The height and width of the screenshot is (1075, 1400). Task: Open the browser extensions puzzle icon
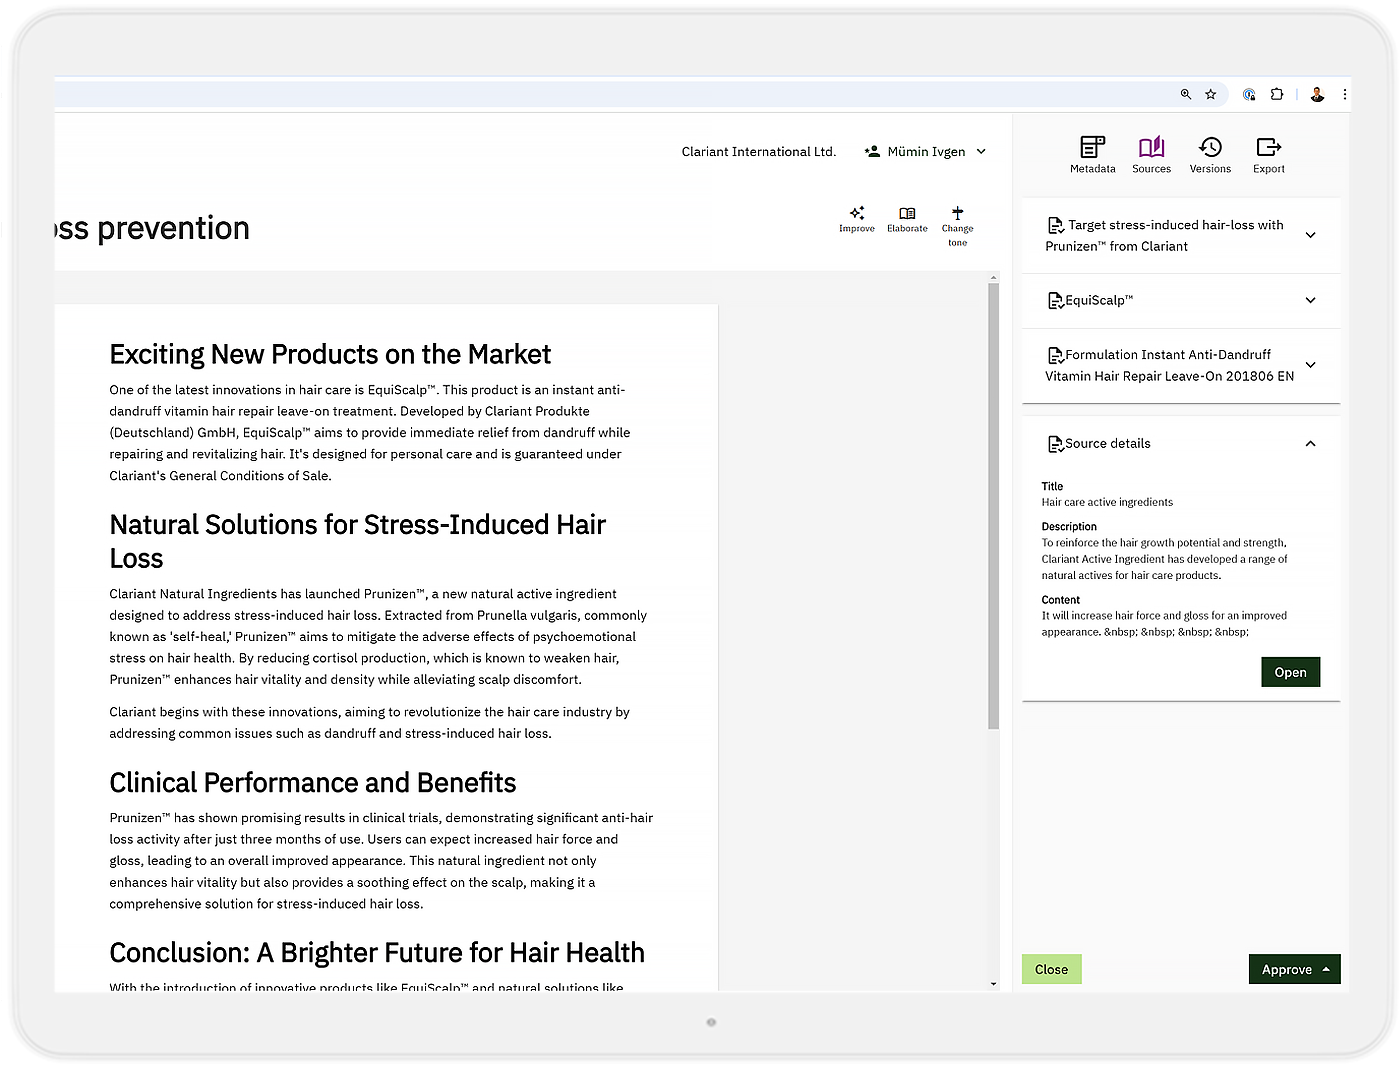pyautogui.click(x=1277, y=94)
